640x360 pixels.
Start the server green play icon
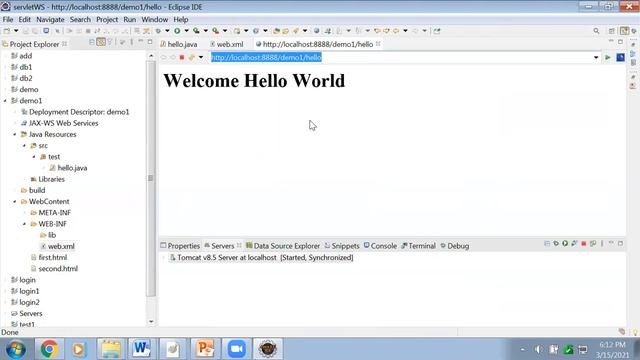tap(565, 244)
